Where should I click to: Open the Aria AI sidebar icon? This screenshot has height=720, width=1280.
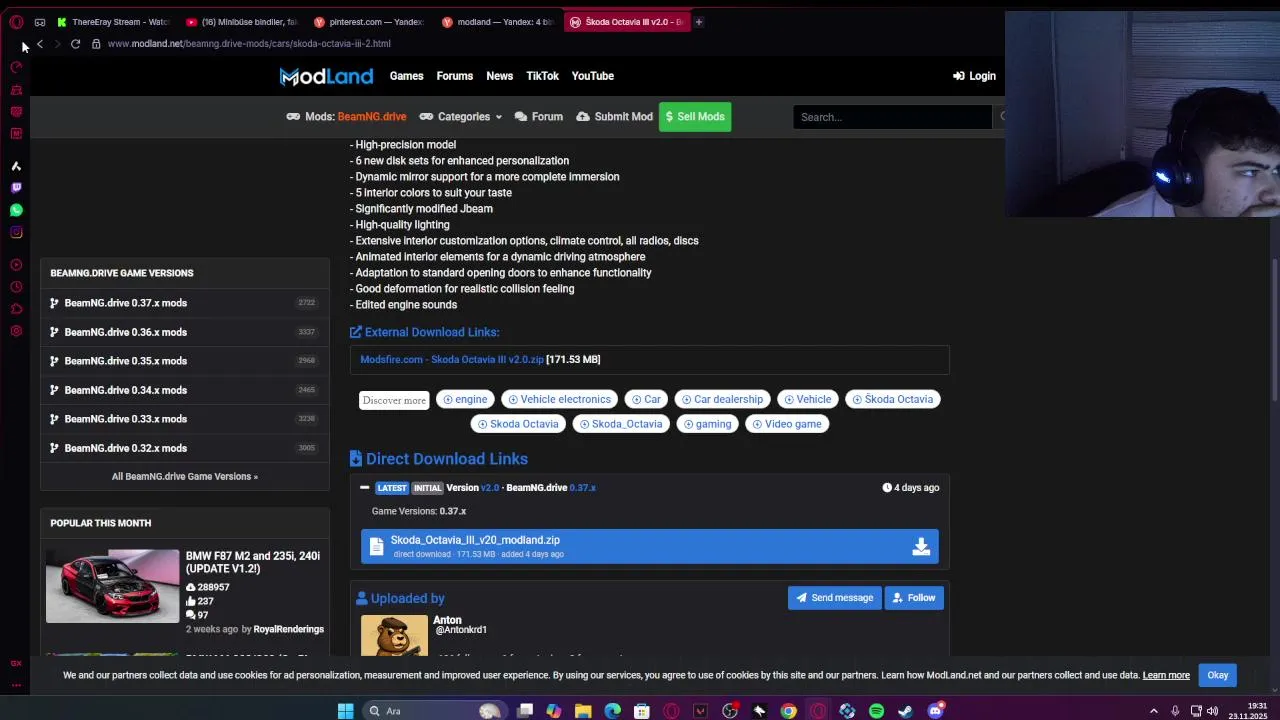coord(16,166)
